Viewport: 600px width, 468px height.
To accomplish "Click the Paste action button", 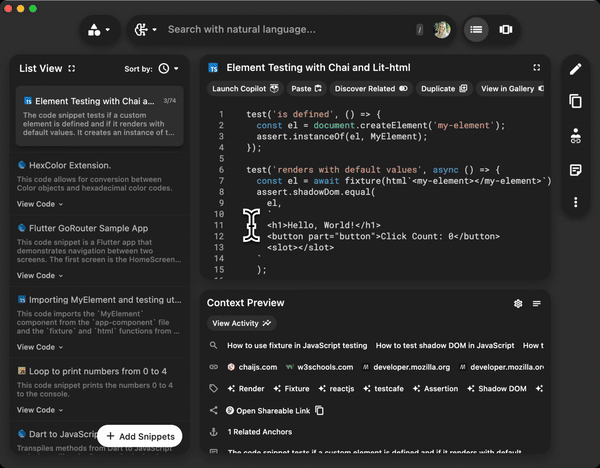I will [306, 88].
